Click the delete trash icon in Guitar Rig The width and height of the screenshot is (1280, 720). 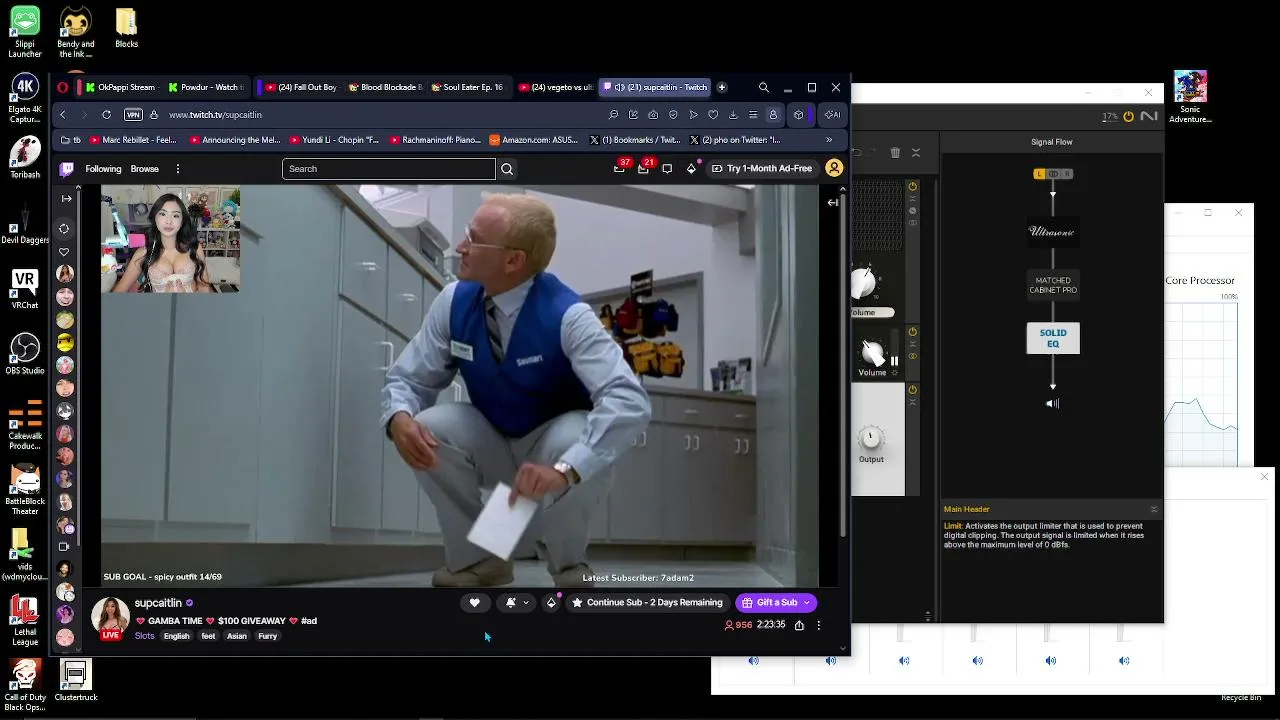pyautogui.click(x=895, y=153)
